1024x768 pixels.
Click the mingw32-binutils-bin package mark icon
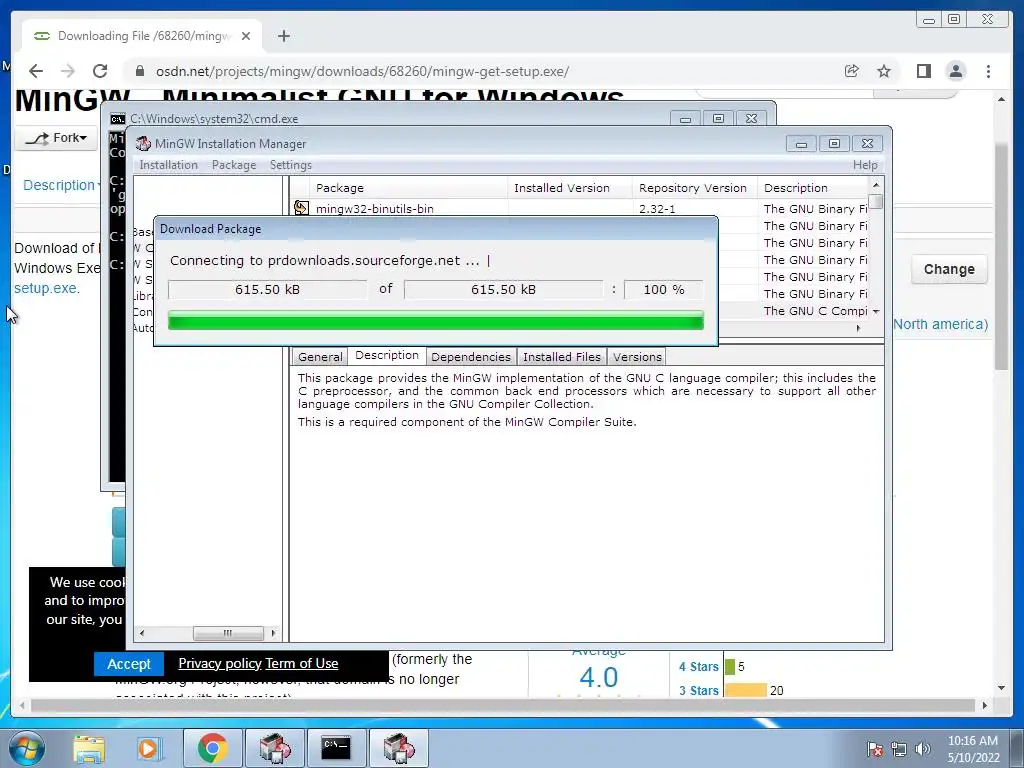pyautogui.click(x=301, y=208)
